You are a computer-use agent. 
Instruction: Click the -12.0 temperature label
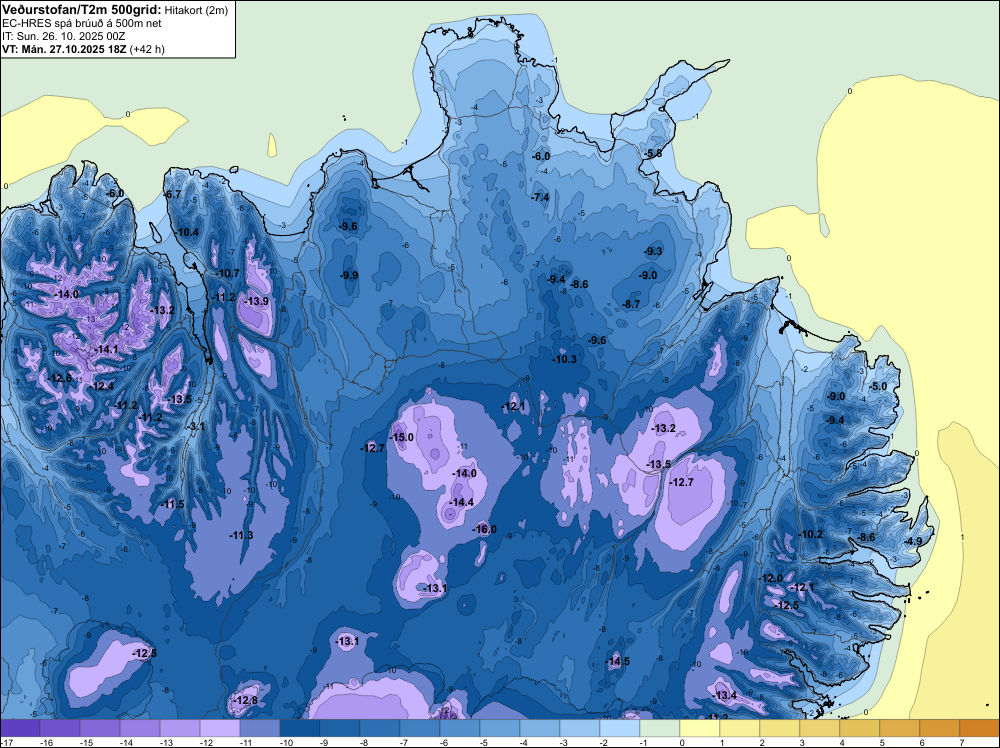click(x=770, y=578)
